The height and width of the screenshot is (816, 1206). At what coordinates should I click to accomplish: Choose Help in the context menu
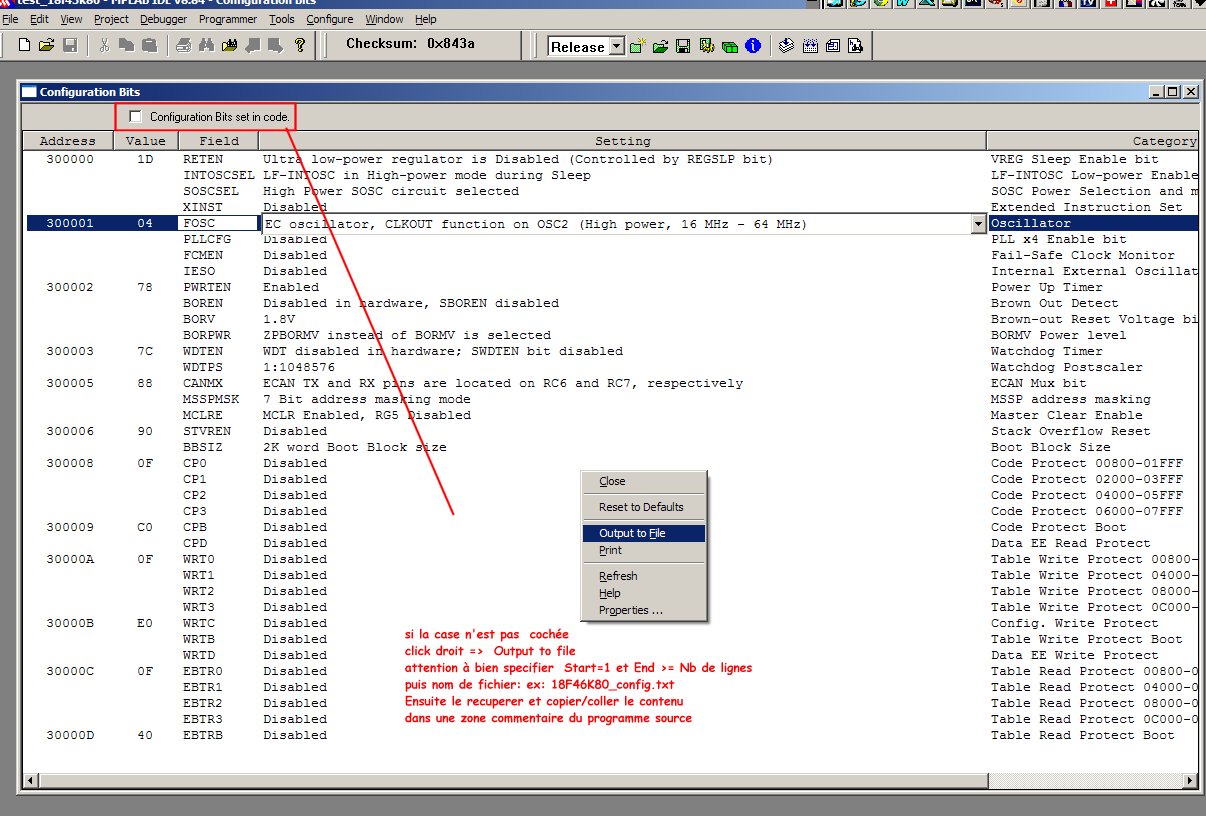pyautogui.click(x=644, y=593)
